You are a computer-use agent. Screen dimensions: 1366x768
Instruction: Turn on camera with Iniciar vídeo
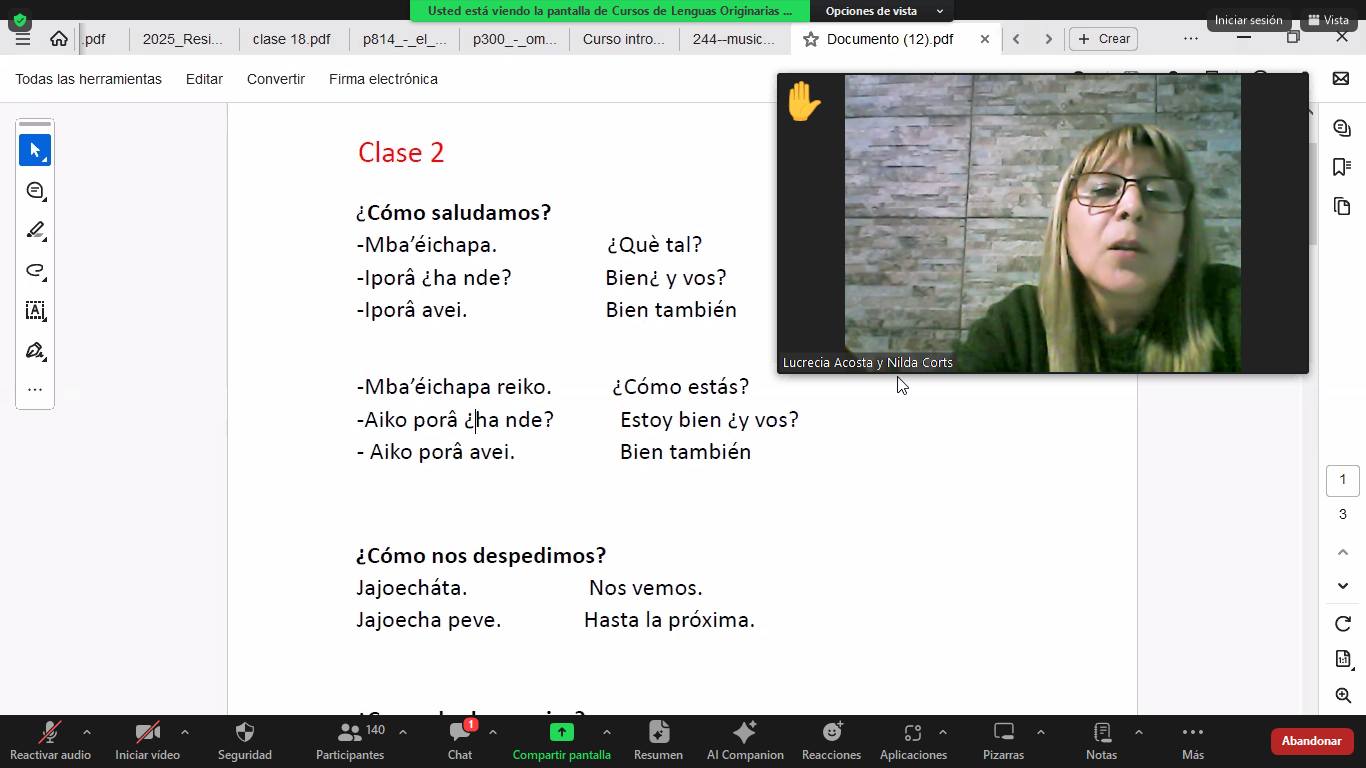[147, 741]
